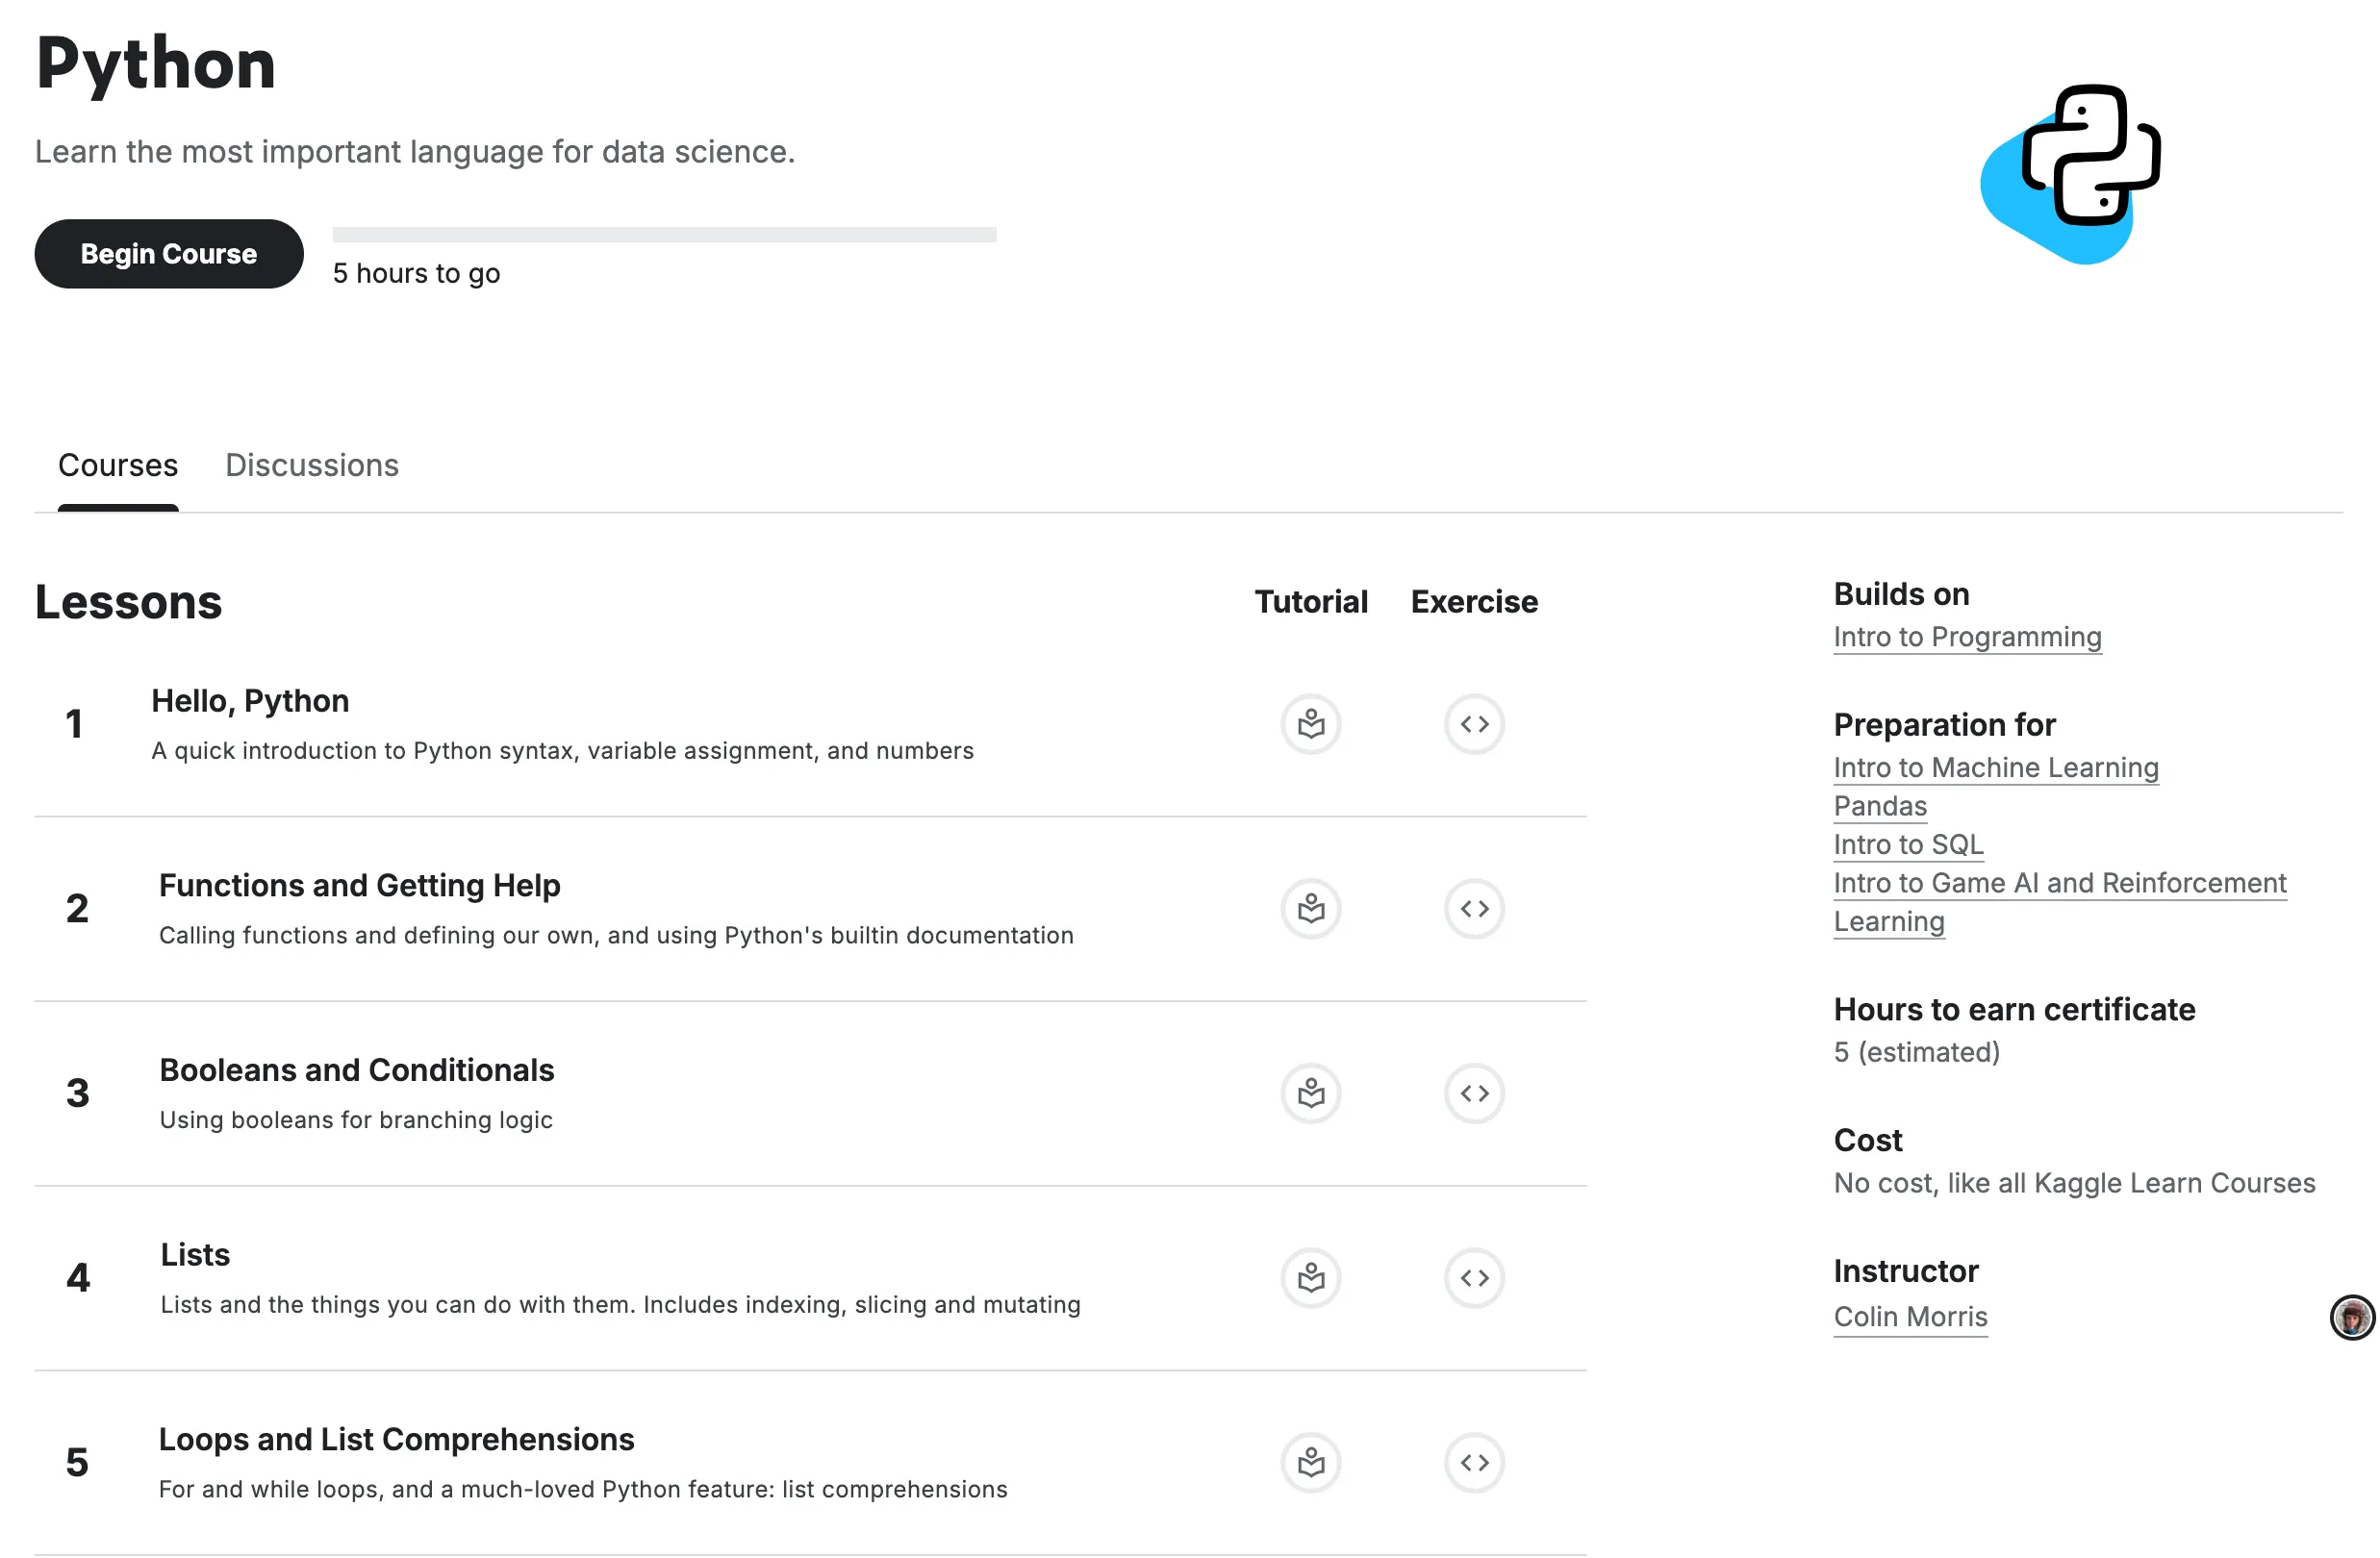
Task: Click the course progress bar
Action: (x=663, y=236)
